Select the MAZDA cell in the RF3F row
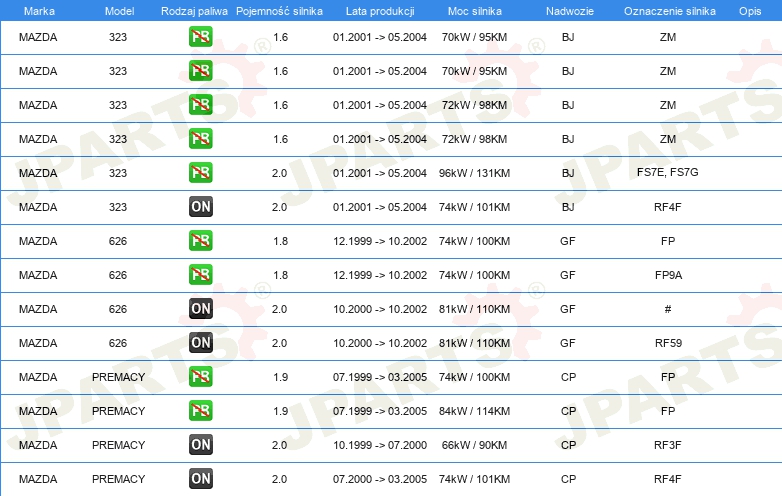This screenshot has width=782, height=496. [x=38, y=445]
